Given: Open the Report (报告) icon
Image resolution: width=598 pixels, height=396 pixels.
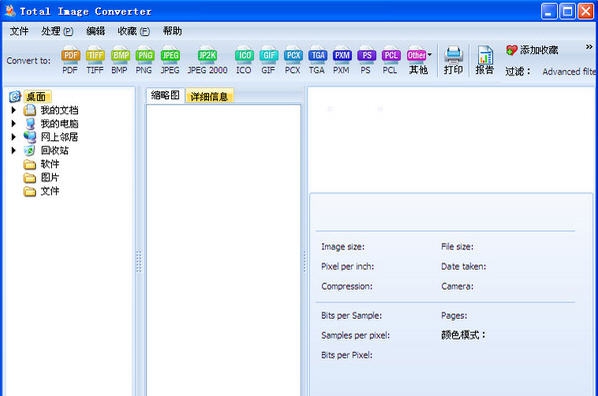Looking at the screenshot, I should (485, 60).
